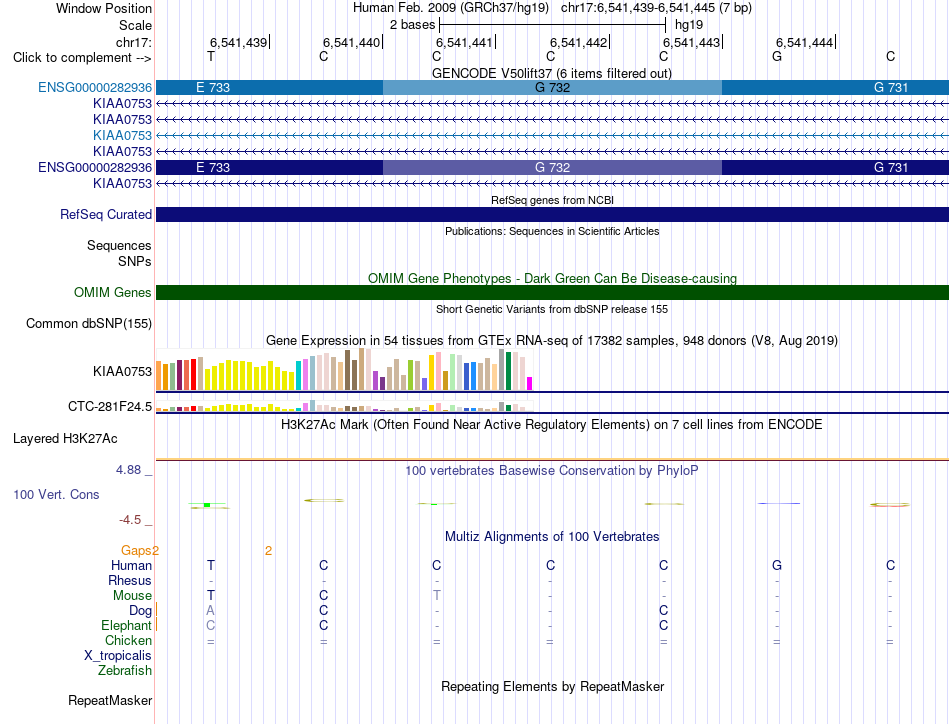Select the light-blue KIAA0753 transcript label

[122, 135]
